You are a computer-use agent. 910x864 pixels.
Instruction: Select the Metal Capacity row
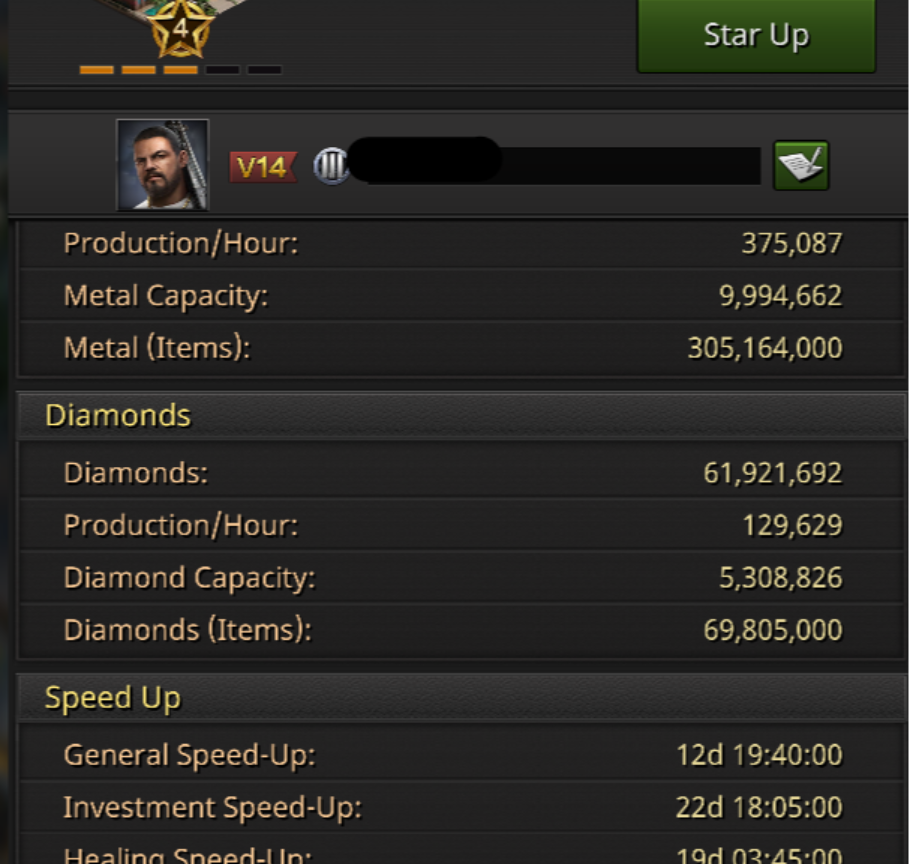point(453,296)
